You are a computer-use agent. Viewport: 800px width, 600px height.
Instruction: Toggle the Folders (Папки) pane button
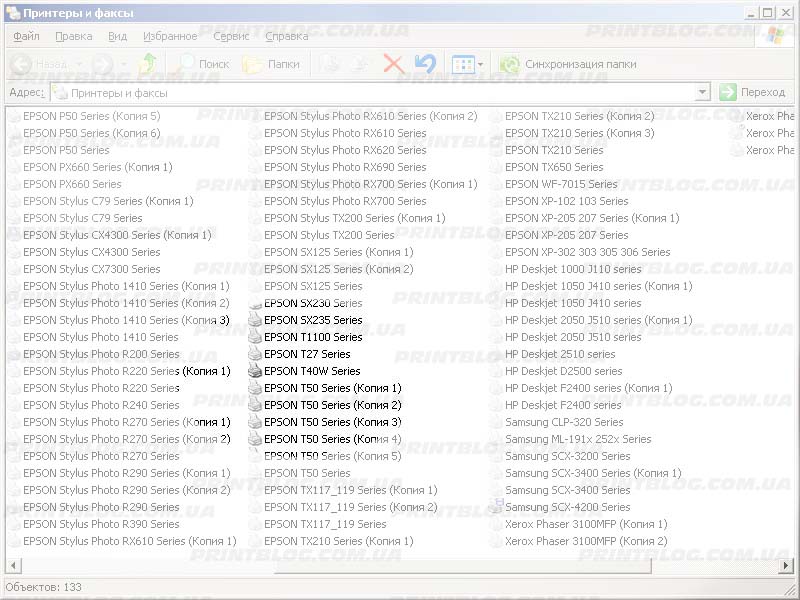[x=271, y=64]
